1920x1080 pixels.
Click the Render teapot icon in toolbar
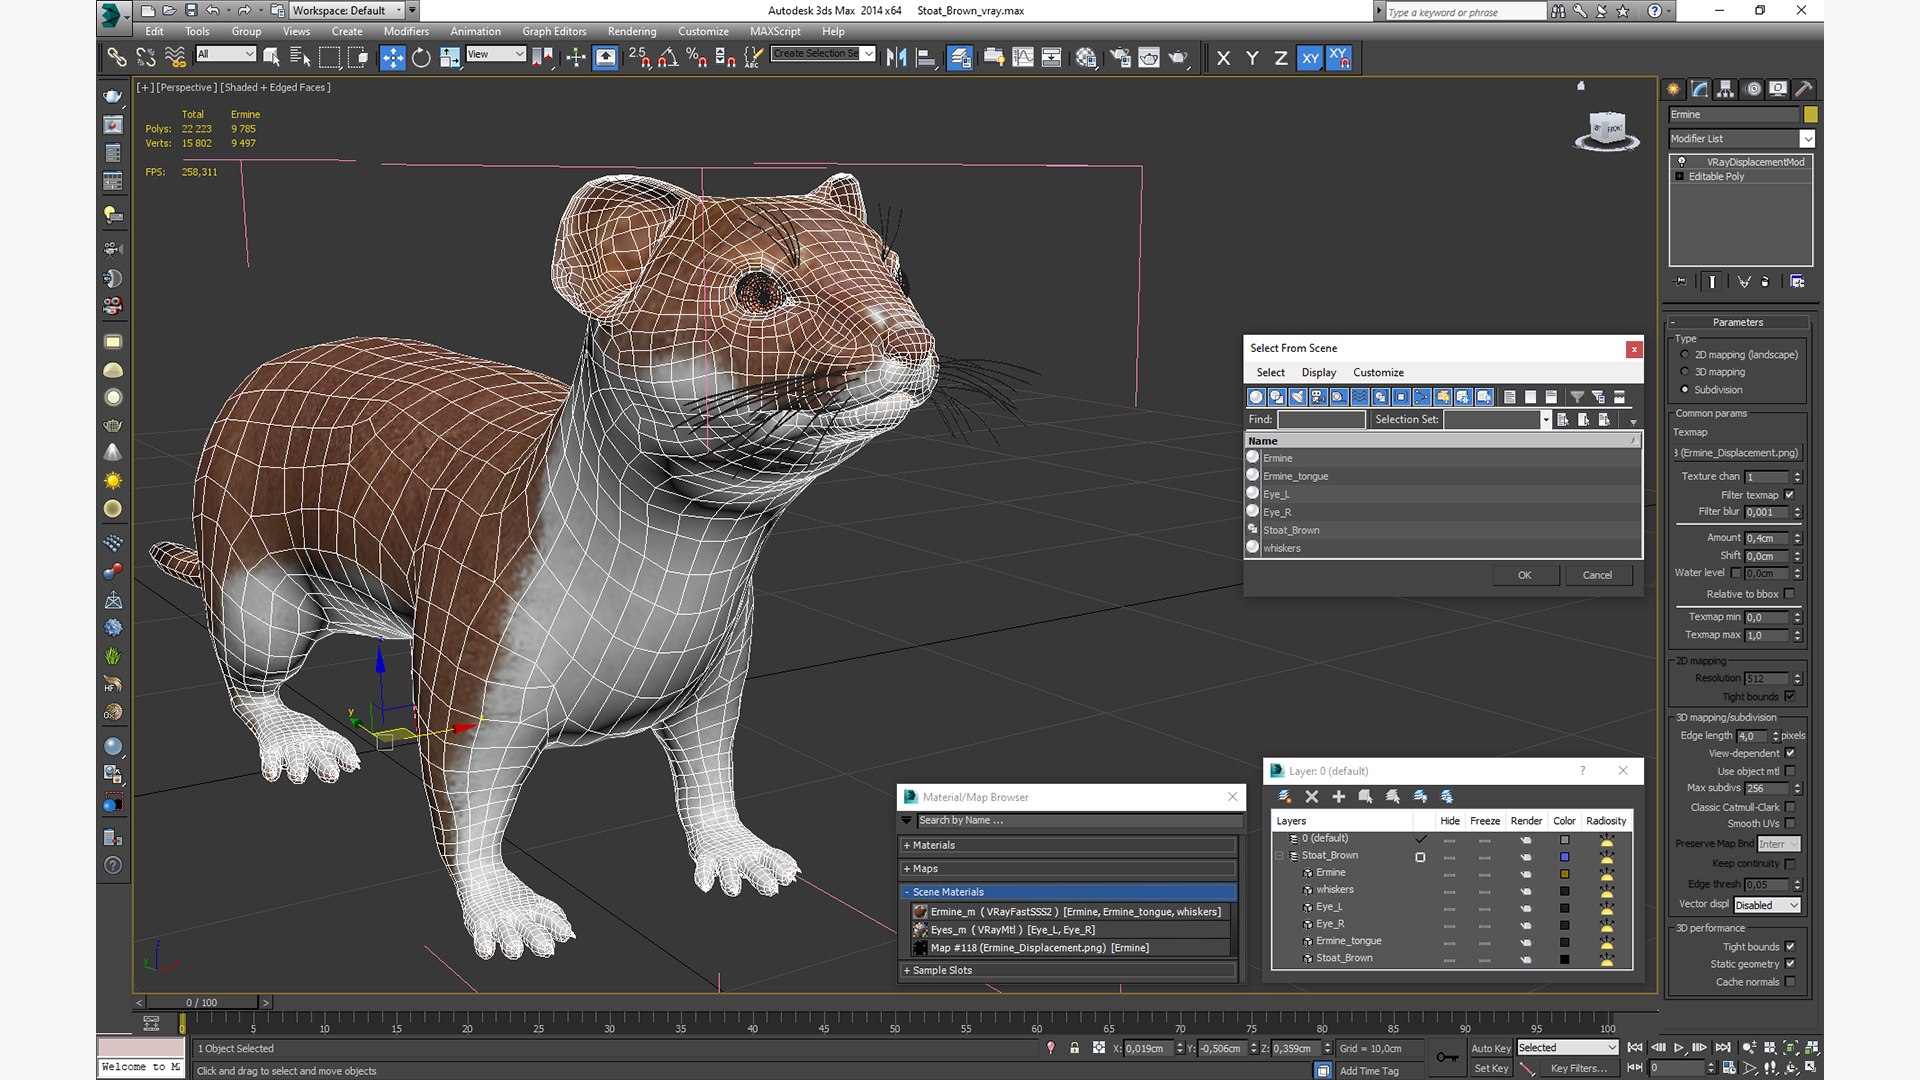pos(1178,58)
